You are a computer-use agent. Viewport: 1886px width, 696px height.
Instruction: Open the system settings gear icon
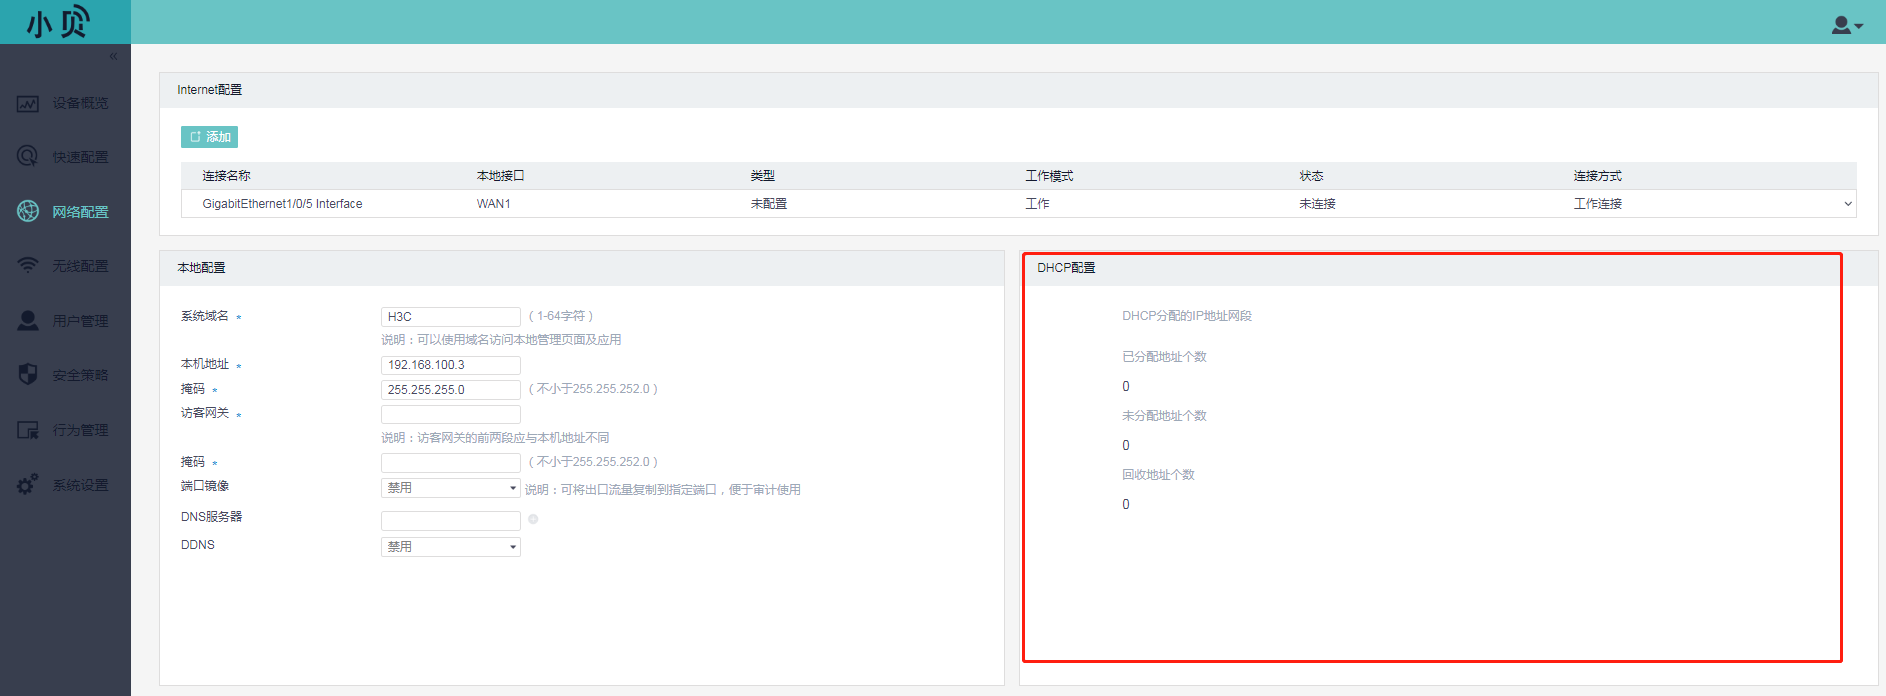coord(28,484)
